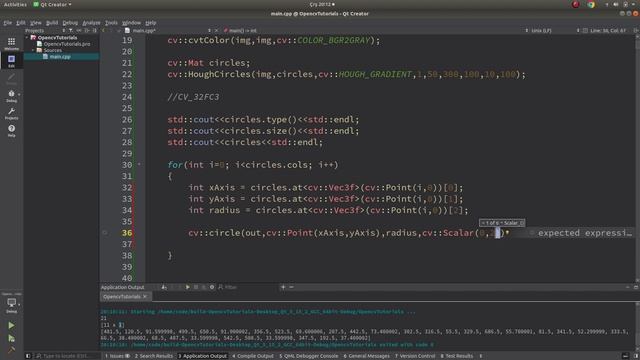Open the File menu
640x360 pixels.
pos(8,23)
